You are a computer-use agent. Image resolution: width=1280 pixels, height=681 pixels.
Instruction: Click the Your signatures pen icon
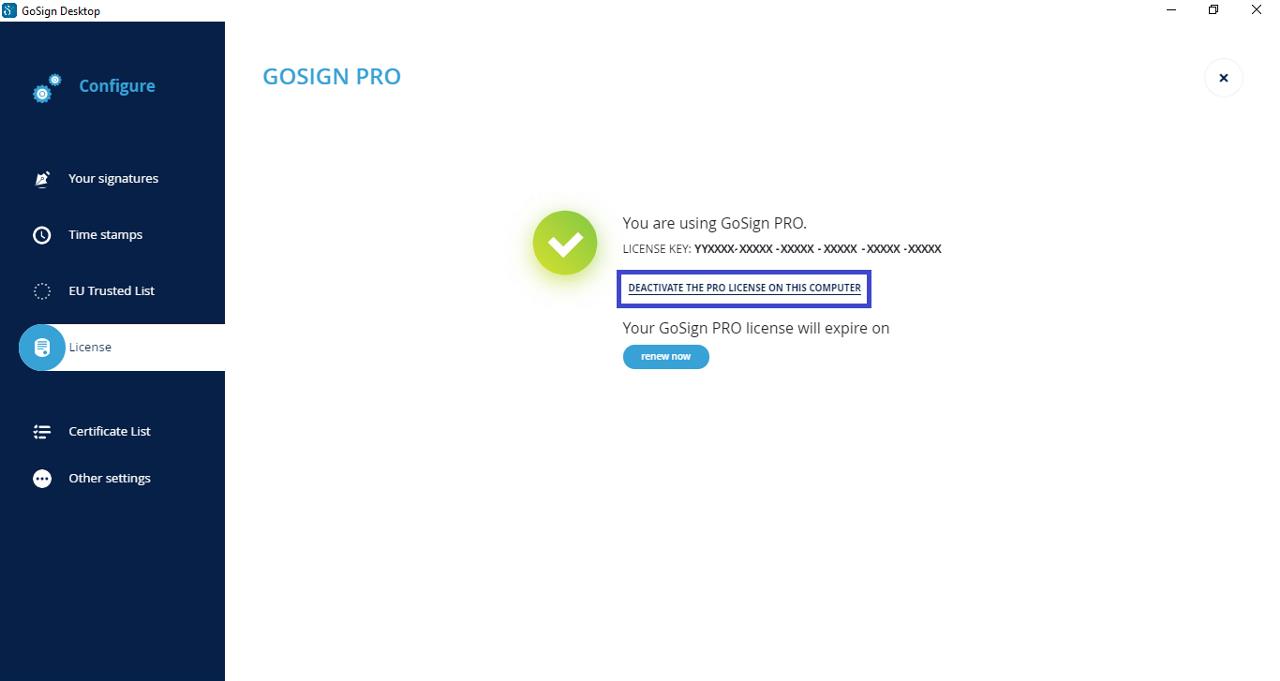coord(42,179)
